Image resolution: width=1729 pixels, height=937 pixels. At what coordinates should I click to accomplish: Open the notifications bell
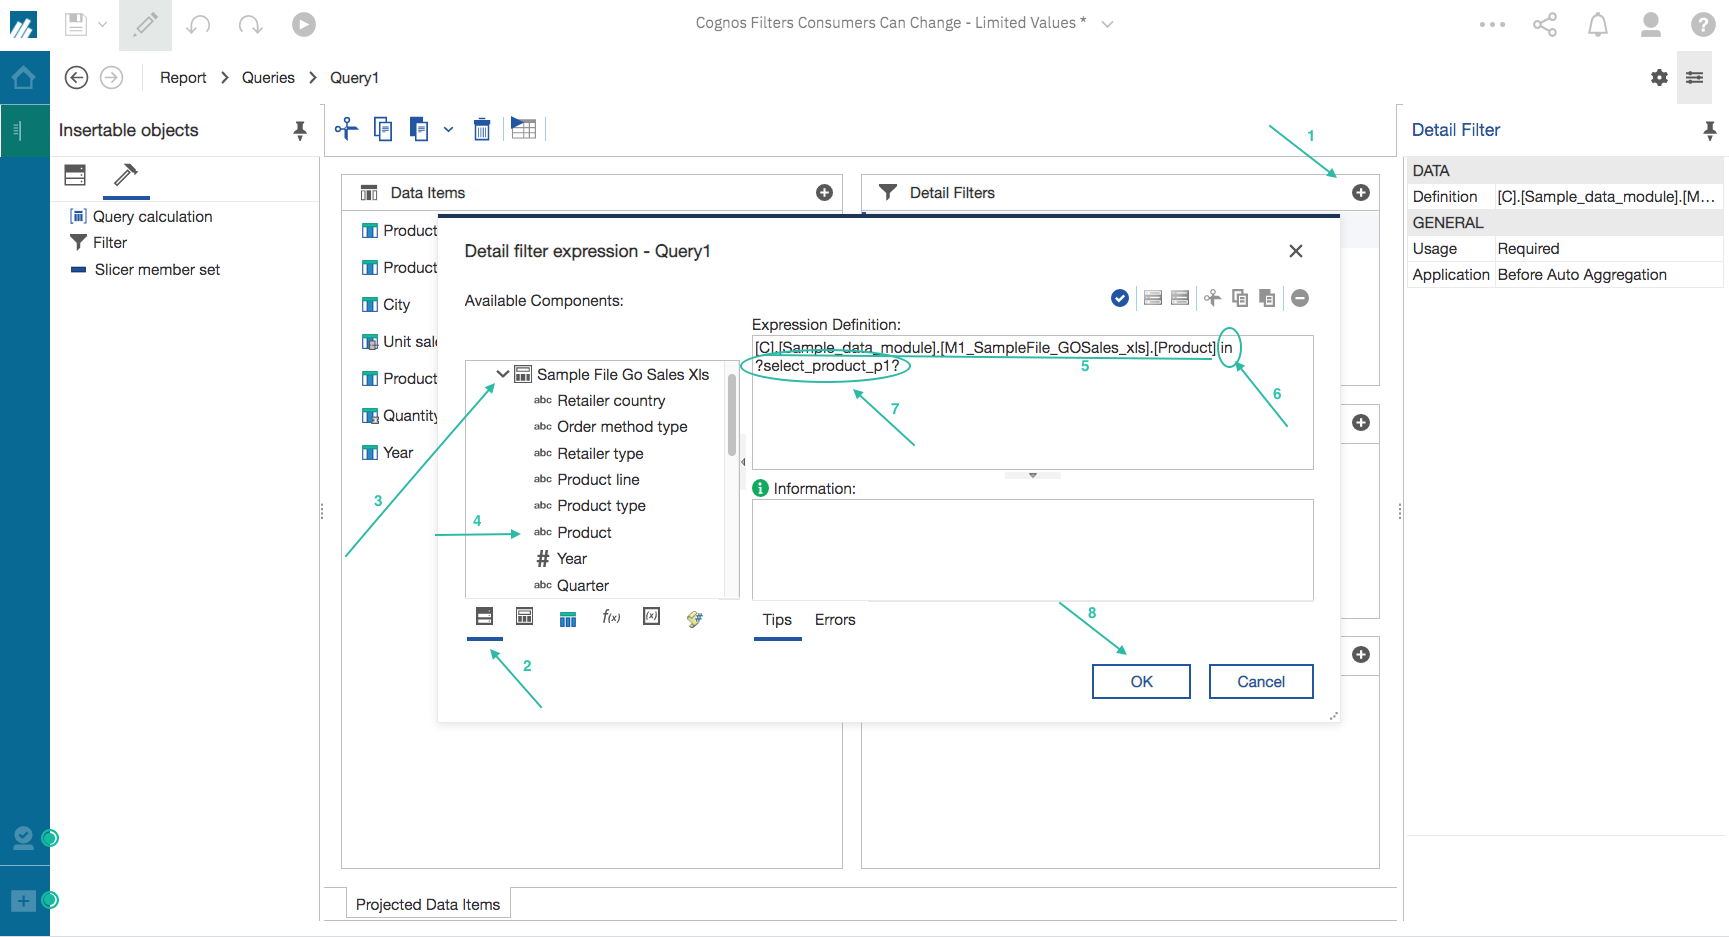pos(1598,24)
